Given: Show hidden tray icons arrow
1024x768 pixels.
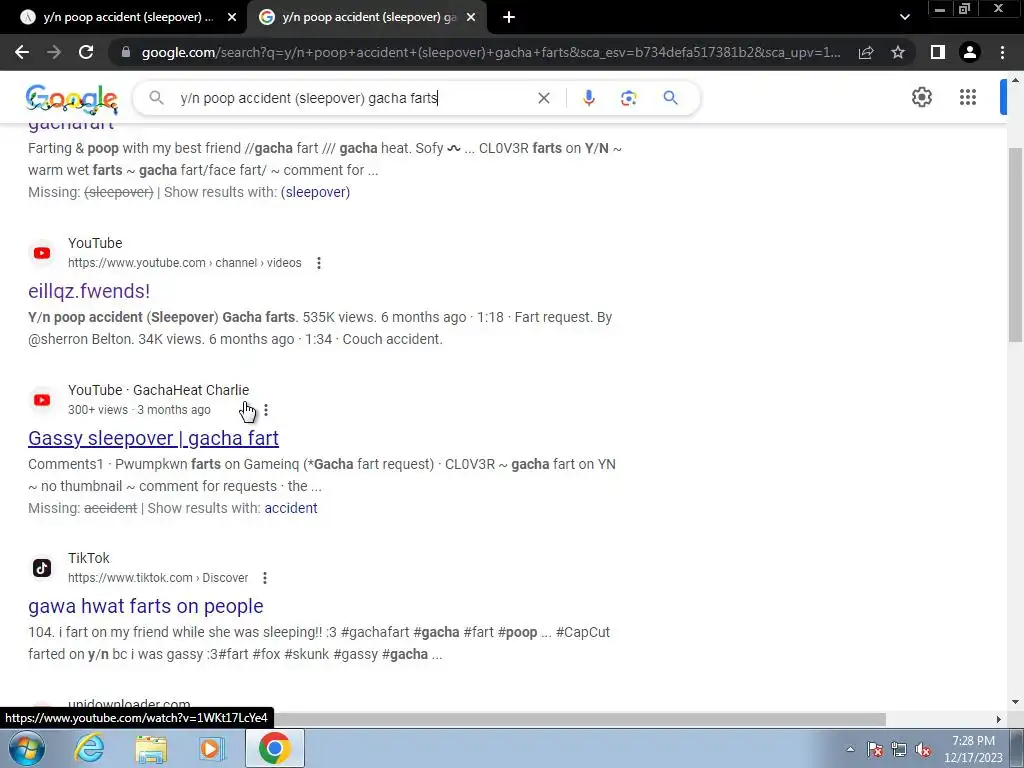Looking at the screenshot, I should [850, 749].
